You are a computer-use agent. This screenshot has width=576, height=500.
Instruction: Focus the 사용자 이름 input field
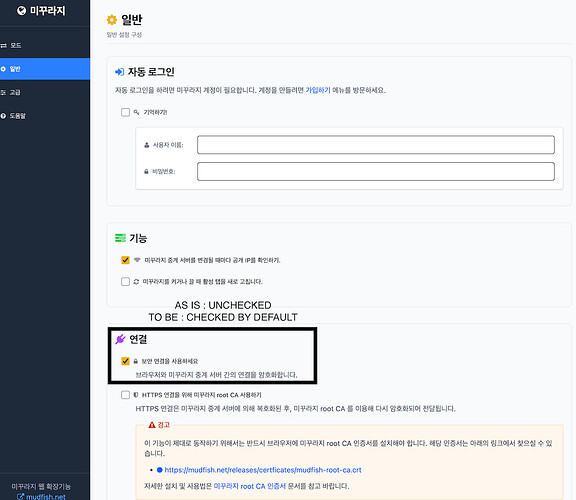376,145
